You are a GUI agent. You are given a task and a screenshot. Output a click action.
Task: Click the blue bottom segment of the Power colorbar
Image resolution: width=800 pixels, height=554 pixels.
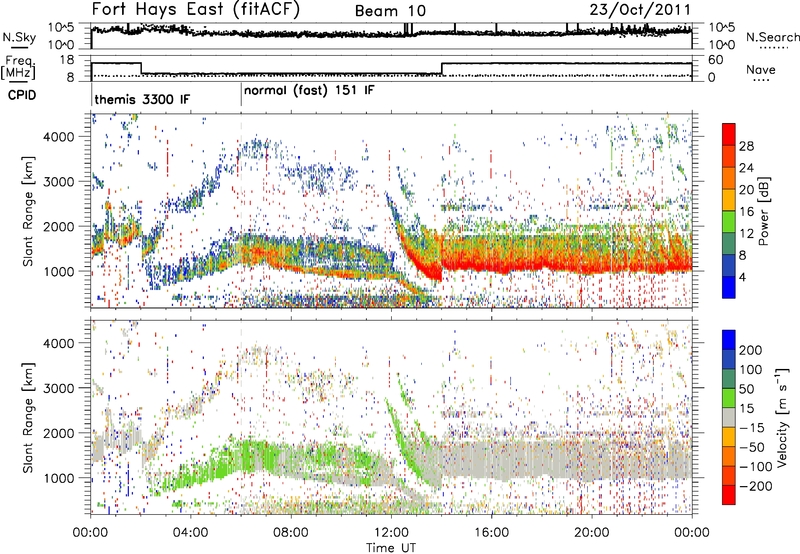tap(729, 287)
